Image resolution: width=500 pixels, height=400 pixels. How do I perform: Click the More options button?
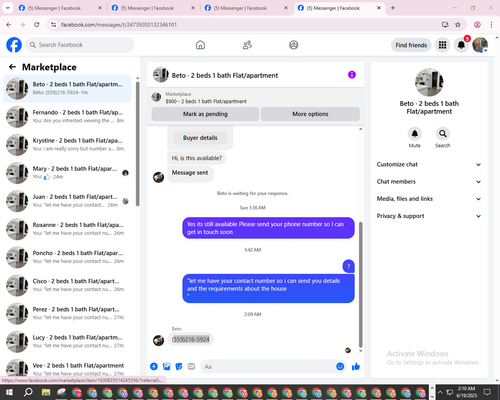coord(310,114)
